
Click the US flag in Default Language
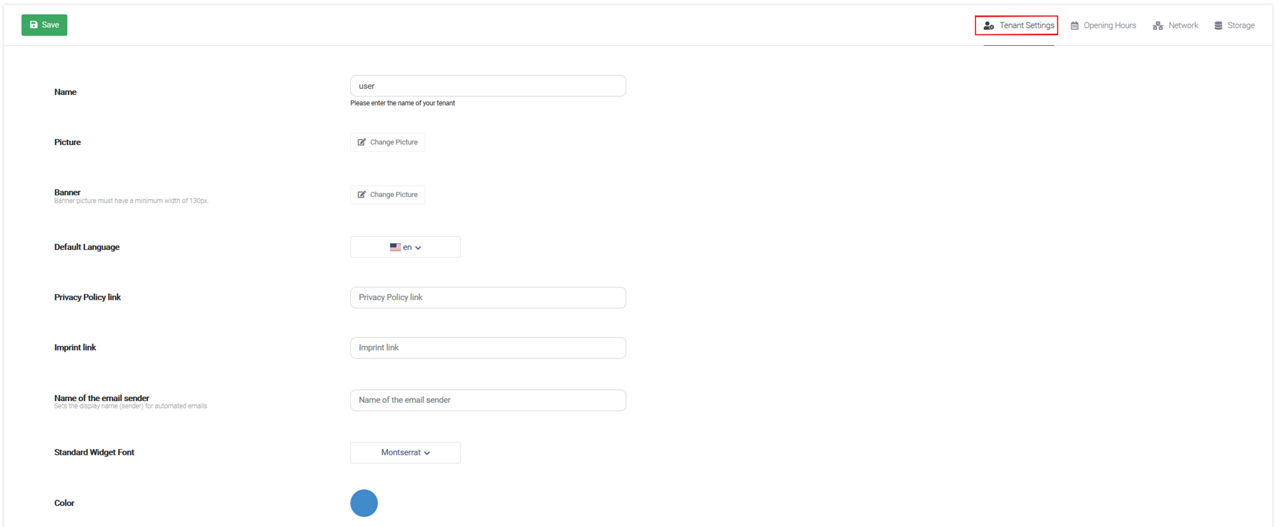click(x=395, y=247)
